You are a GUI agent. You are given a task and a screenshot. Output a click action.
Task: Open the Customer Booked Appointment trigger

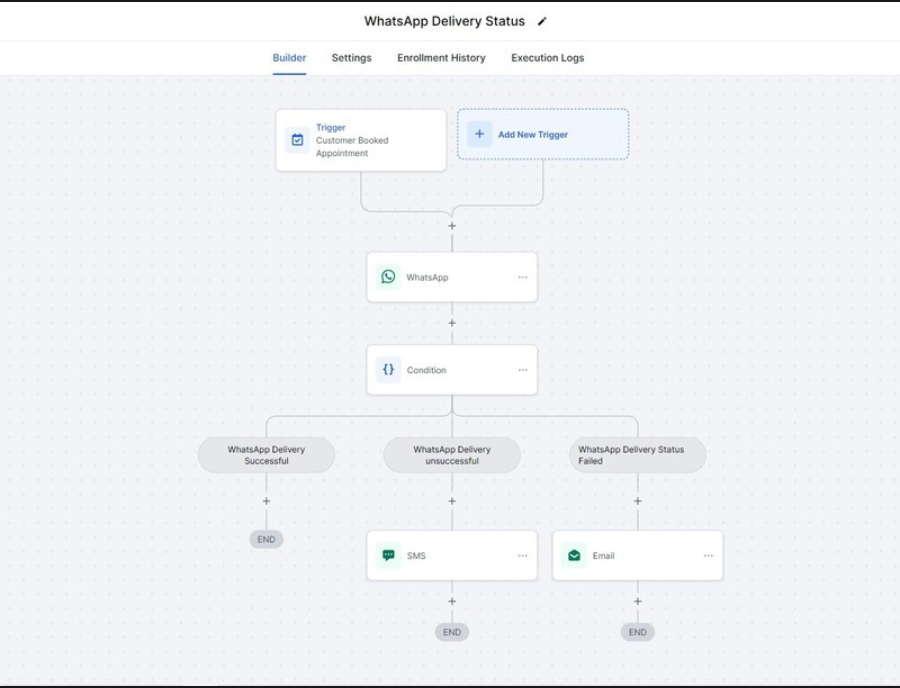coord(361,140)
